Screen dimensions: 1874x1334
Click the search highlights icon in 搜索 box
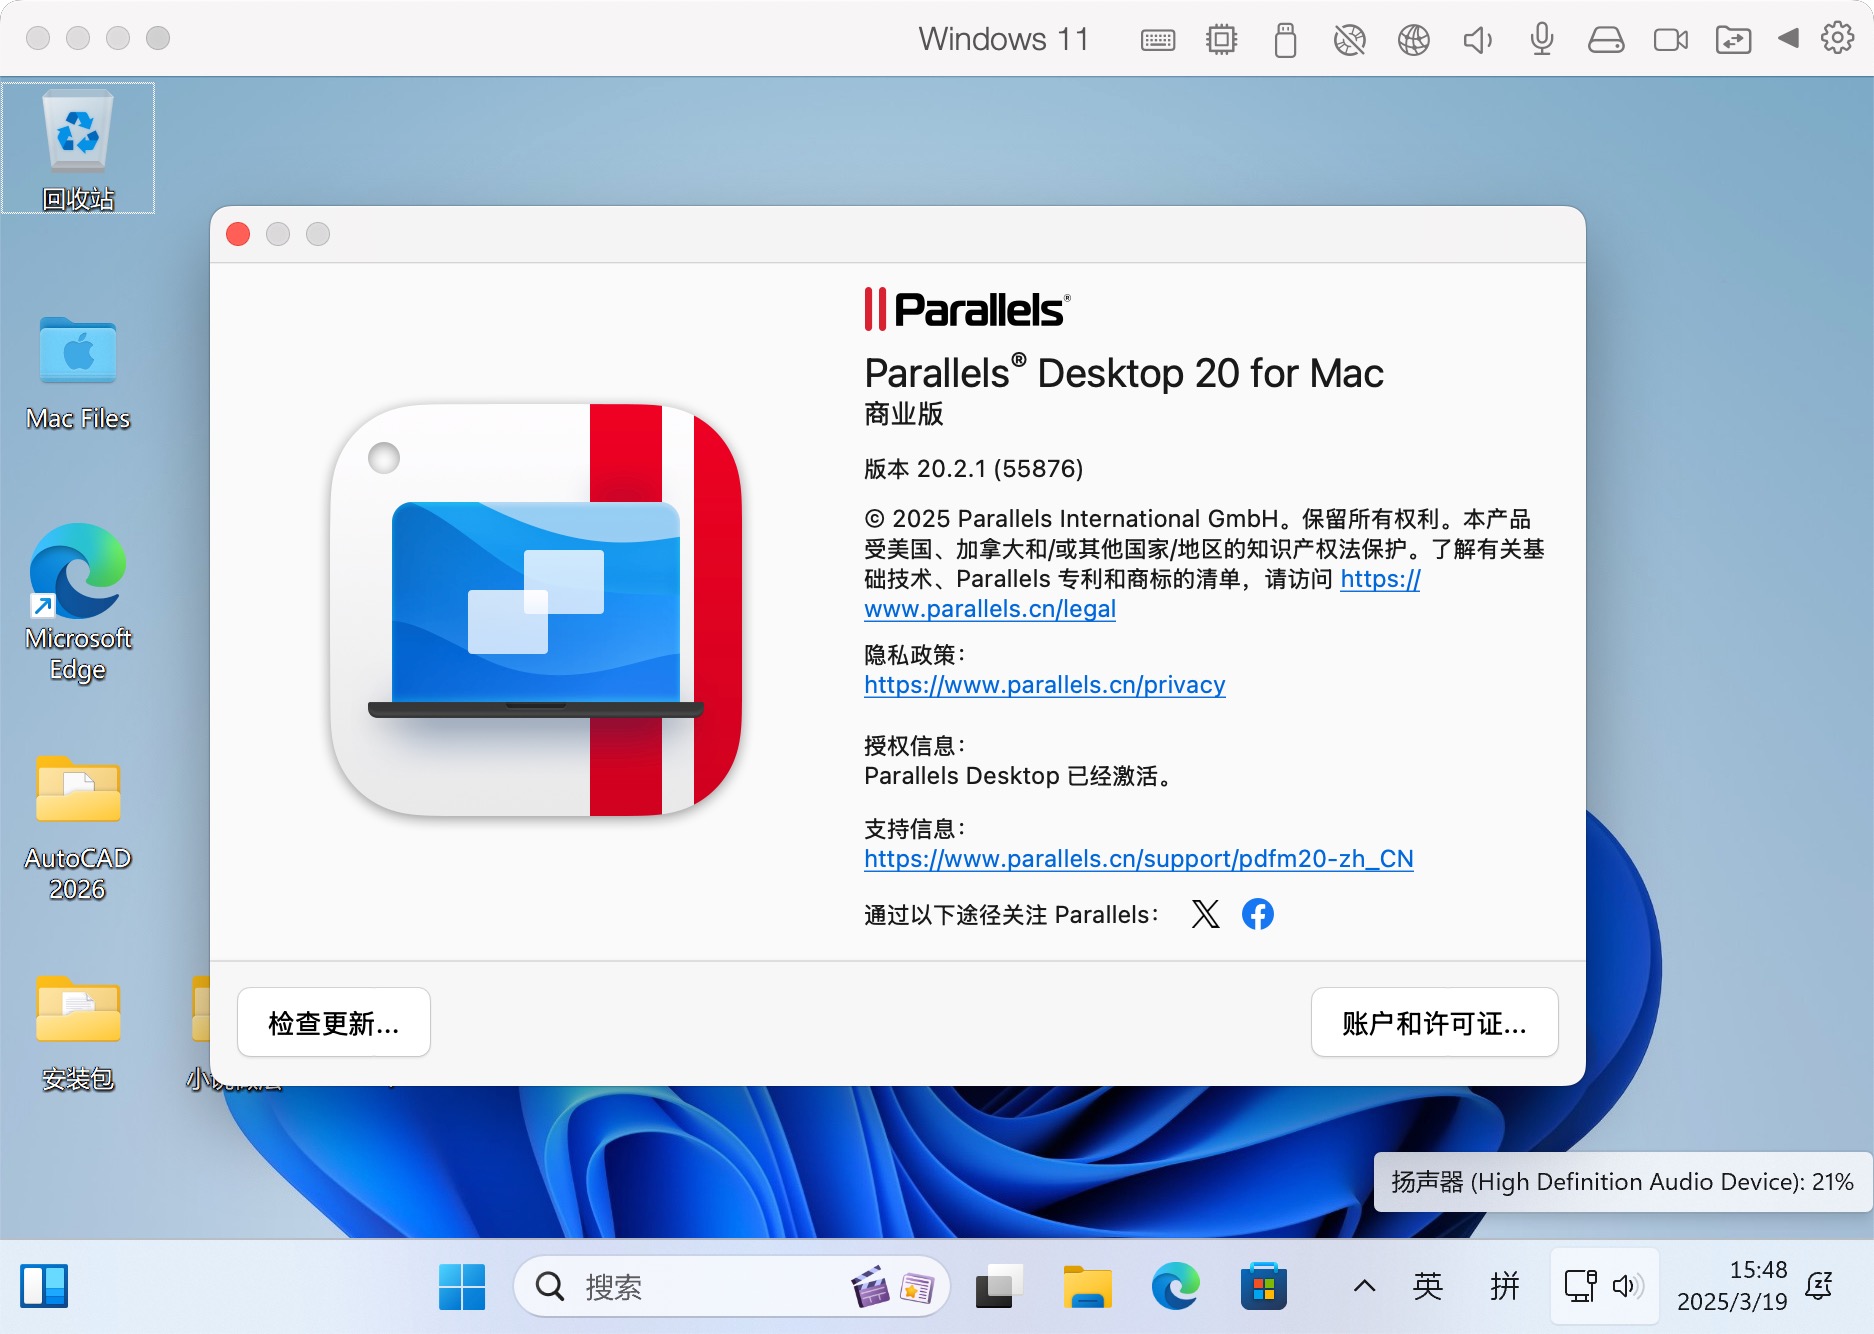pyautogui.click(x=894, y=1286)
